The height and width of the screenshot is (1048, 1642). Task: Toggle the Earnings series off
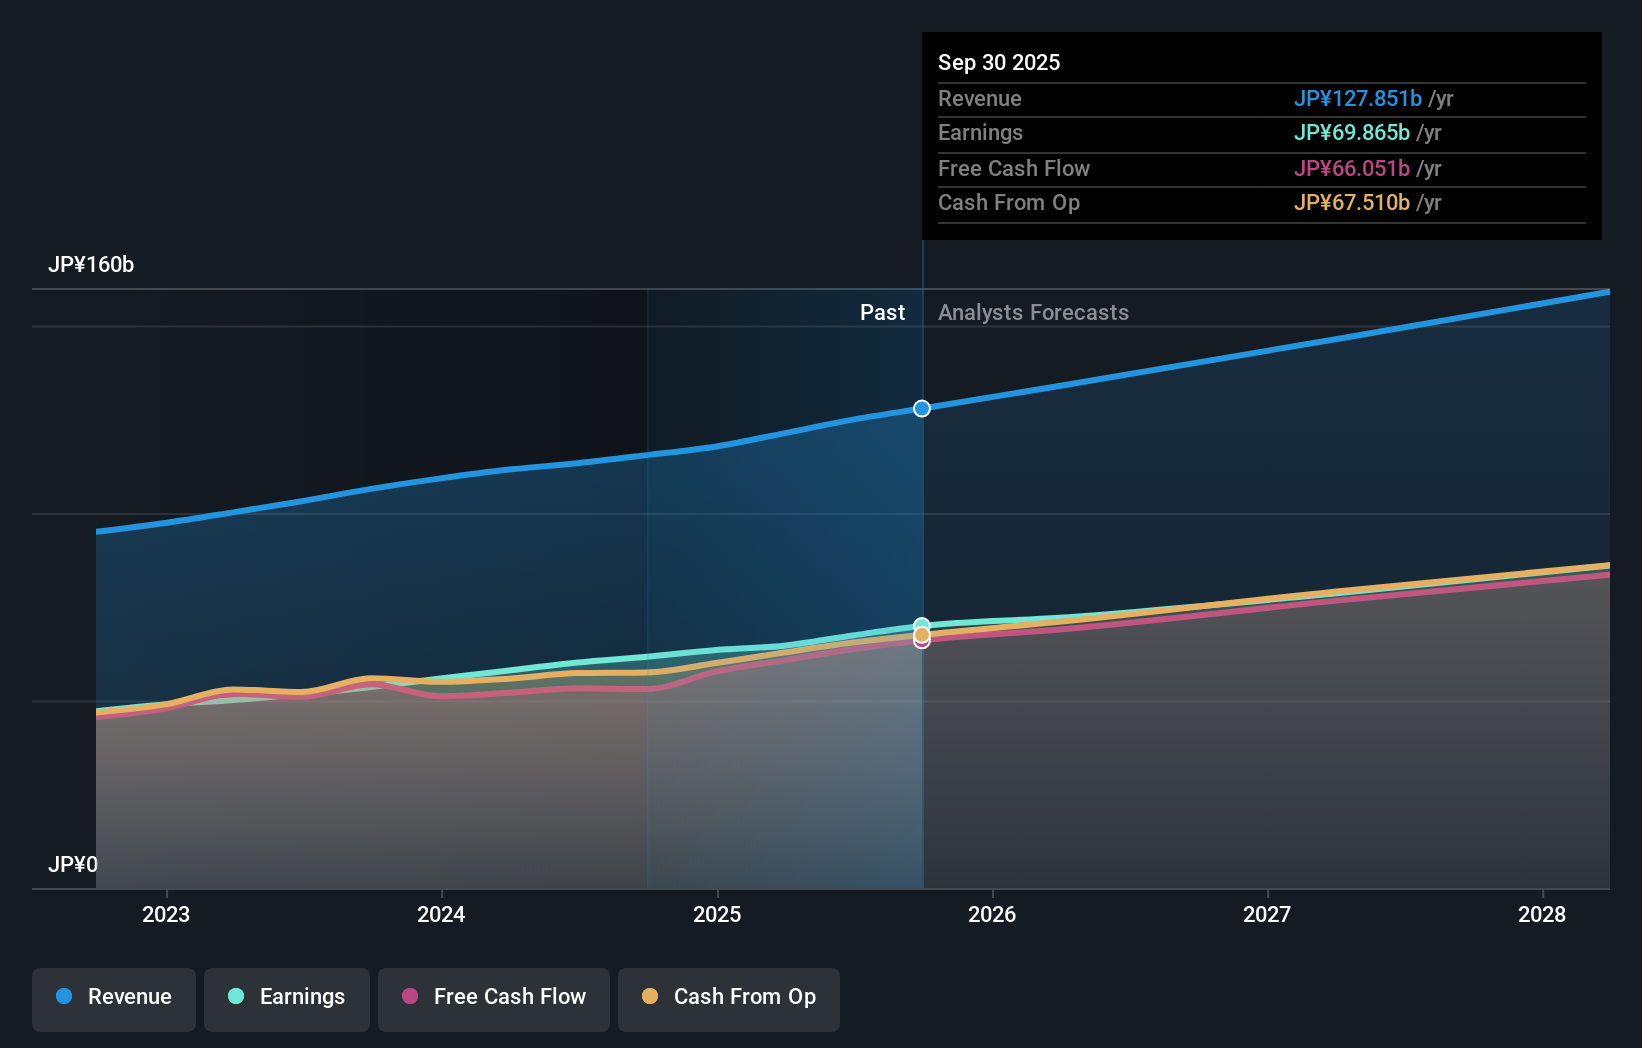[x=287, y=997]
